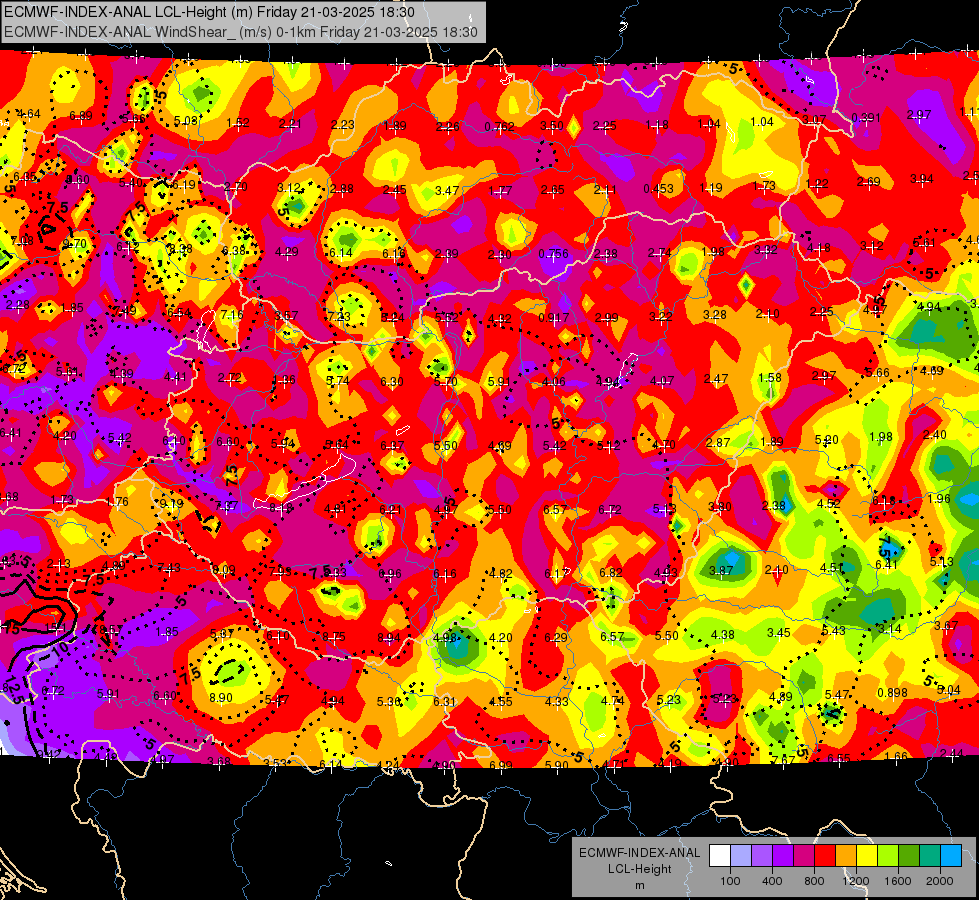Click the grid value 6.99
979x900 pixels.
click(x=501, y=765)
